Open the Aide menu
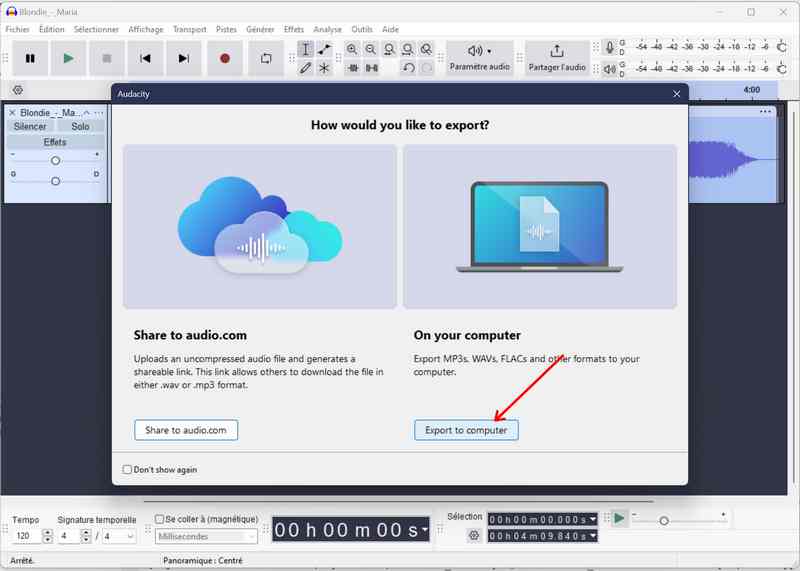 coord(390,30)
